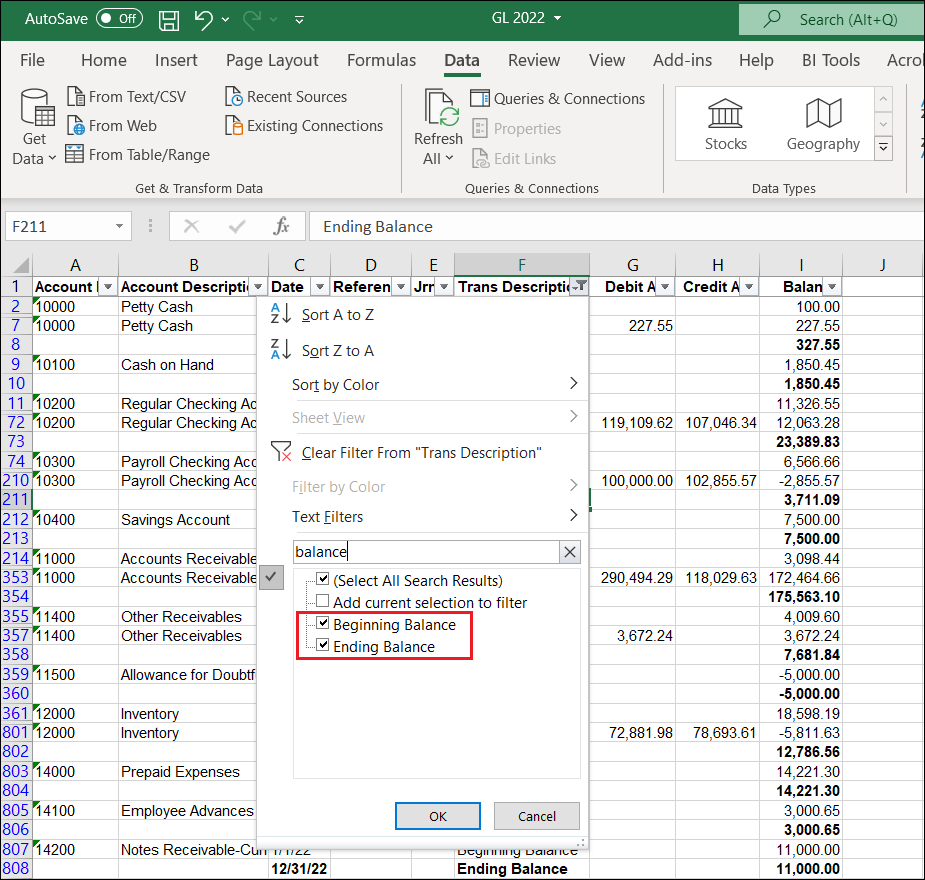Uncheck the Ending Balance checkbox
The height and width of the screenshot is (880, 925).
click(x=323, y=645)
